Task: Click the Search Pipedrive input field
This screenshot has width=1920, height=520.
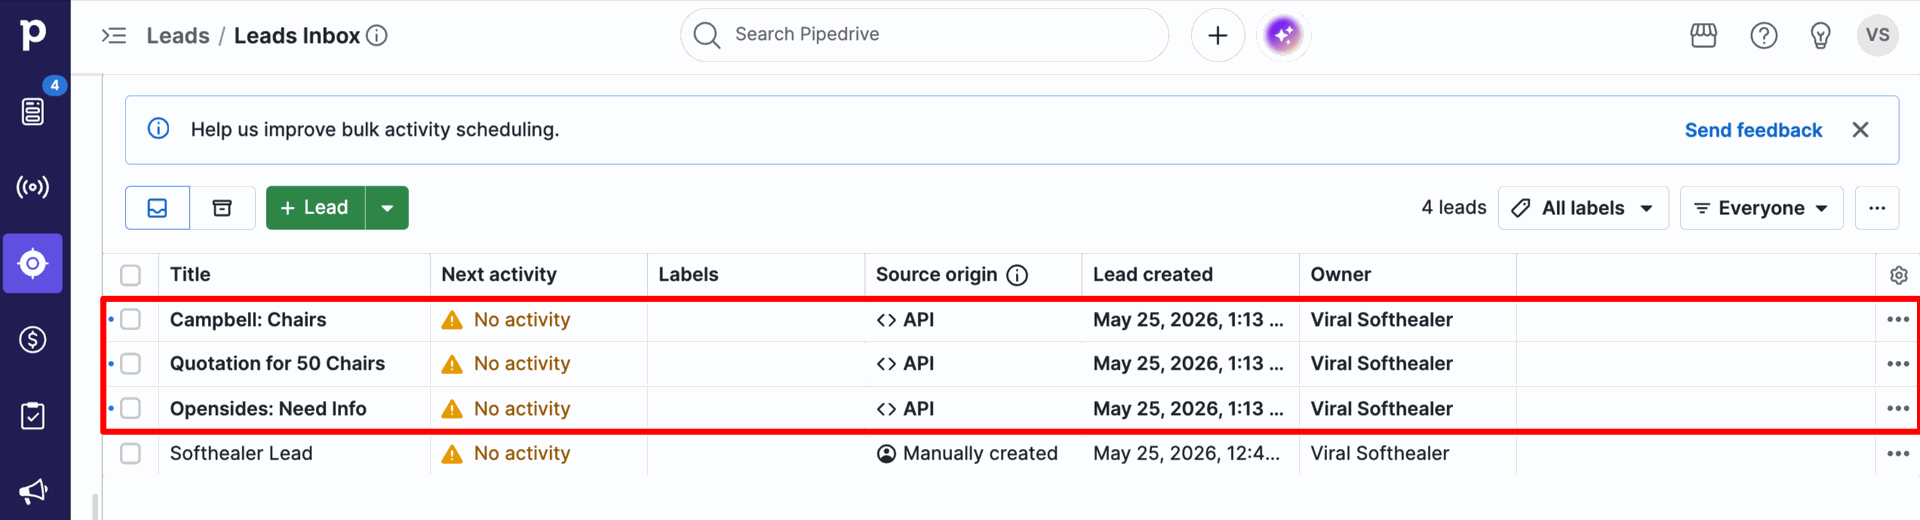Action: (925, 35)
